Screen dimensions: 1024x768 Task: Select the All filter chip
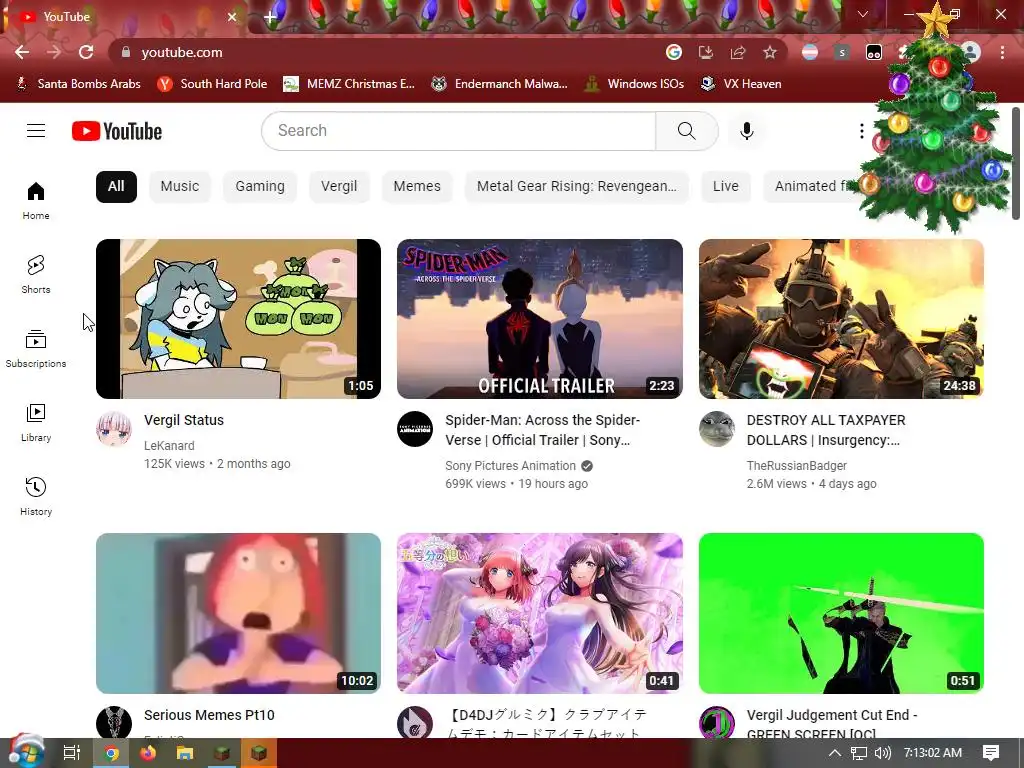[x=116, y=187]
